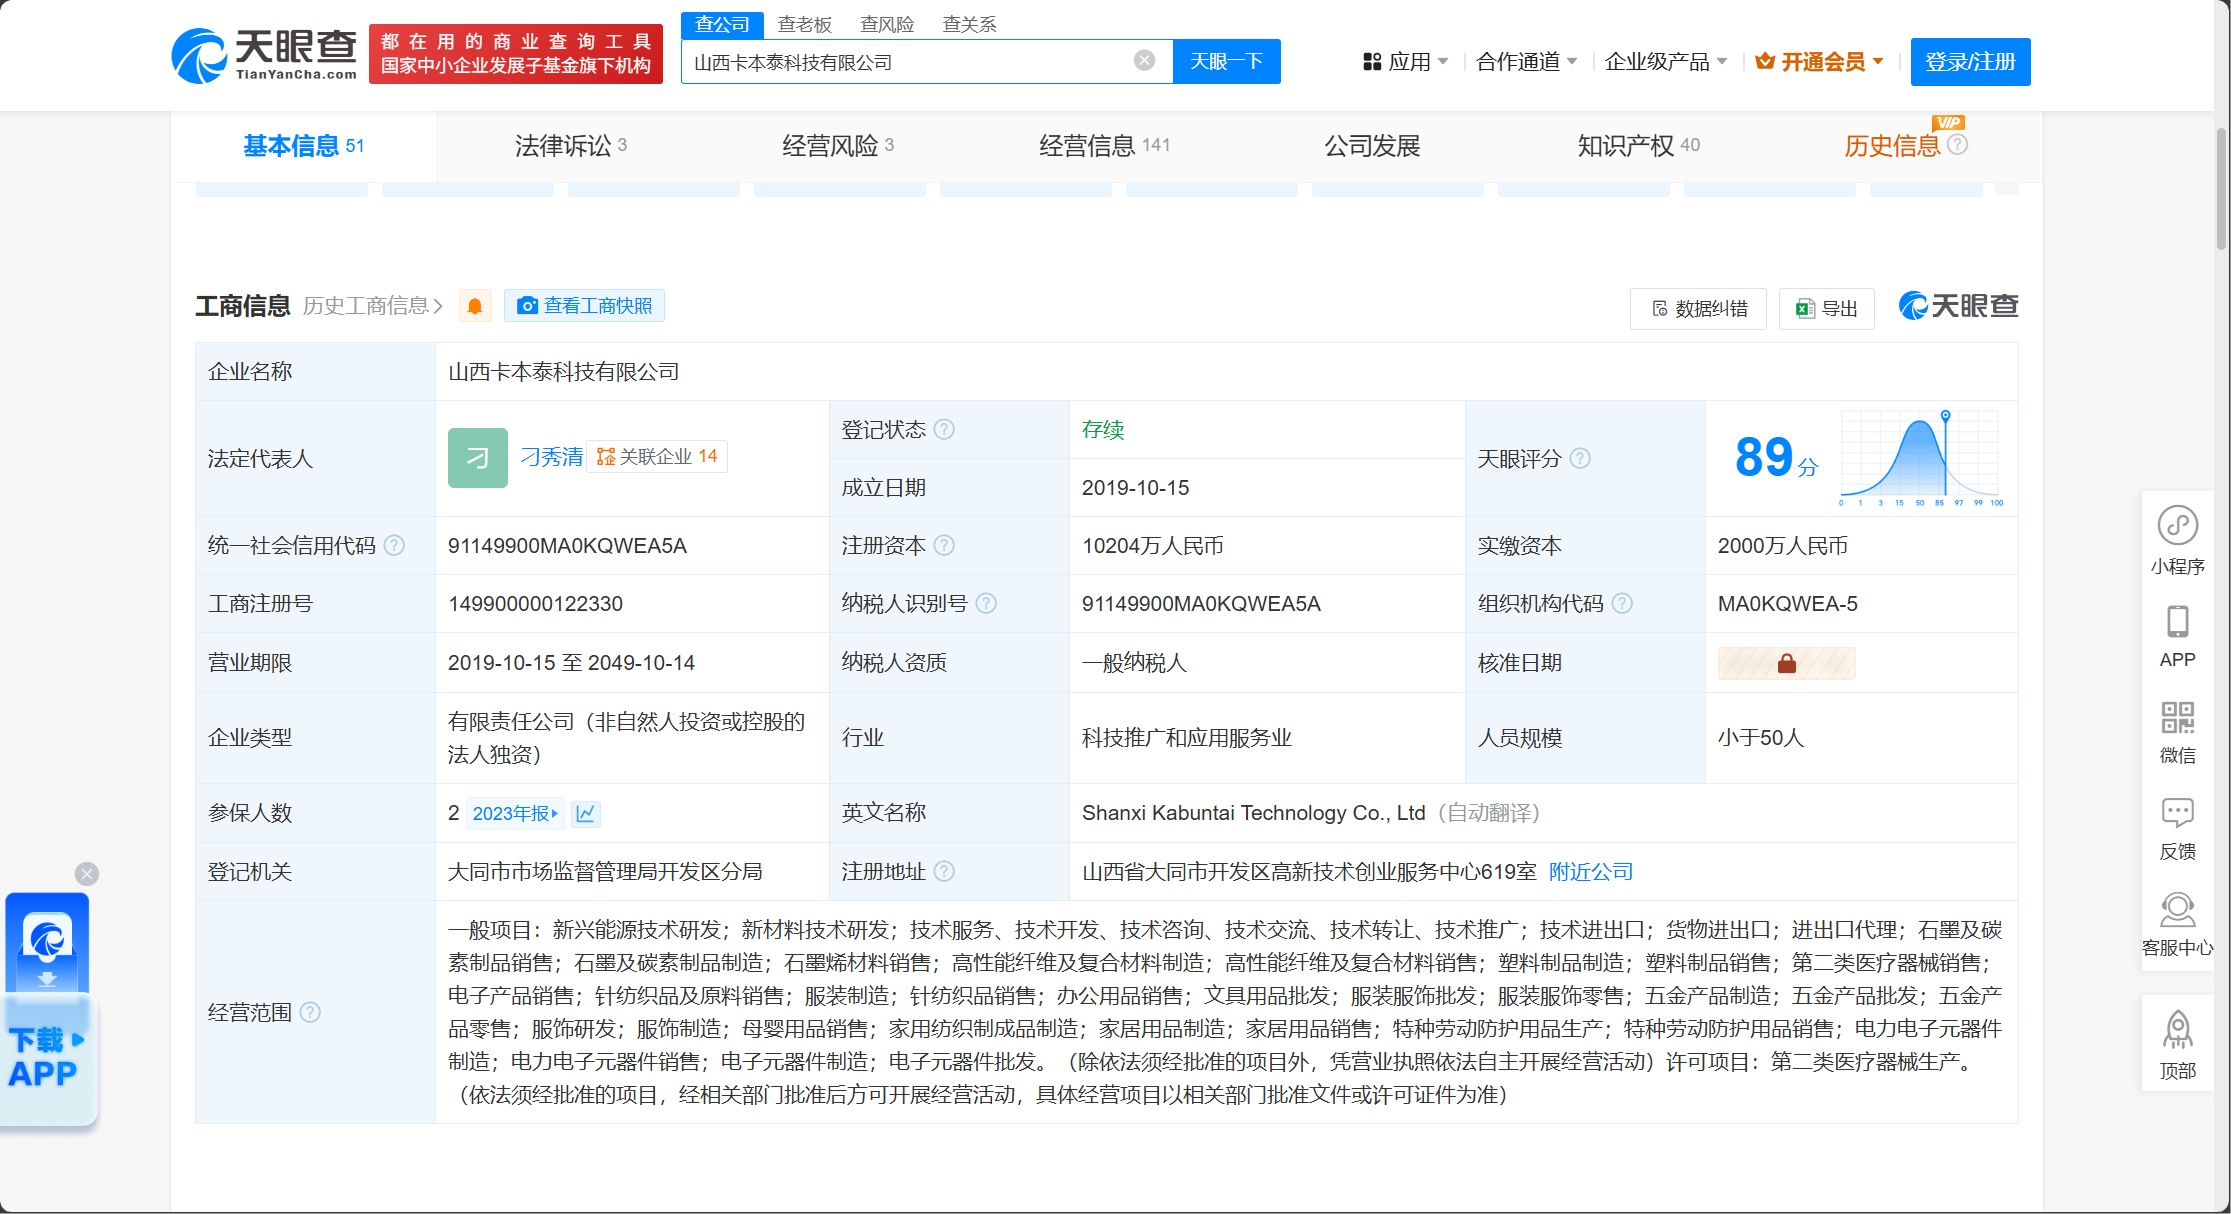Select the 法律诉讼 tab

571,146
